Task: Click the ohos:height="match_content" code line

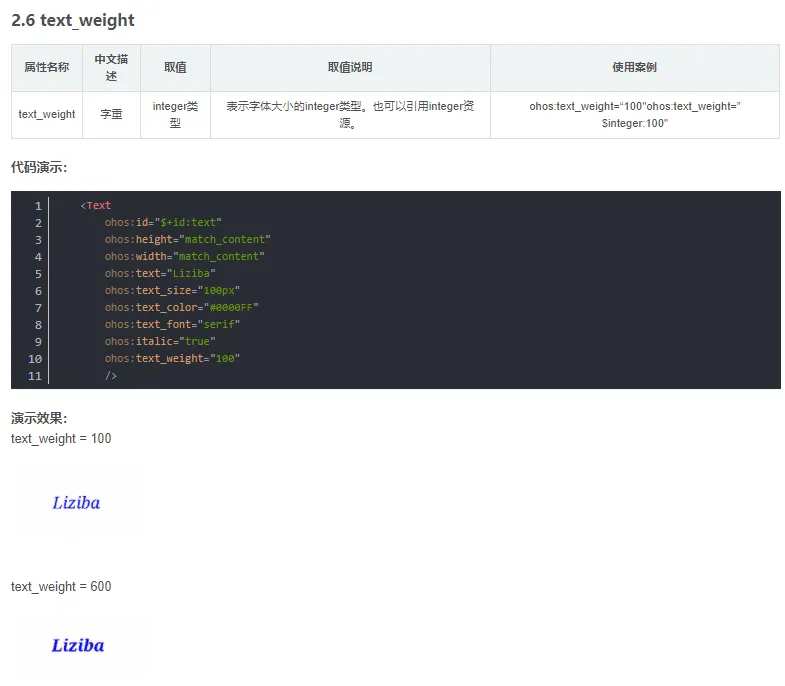Action: pos(187,239)
